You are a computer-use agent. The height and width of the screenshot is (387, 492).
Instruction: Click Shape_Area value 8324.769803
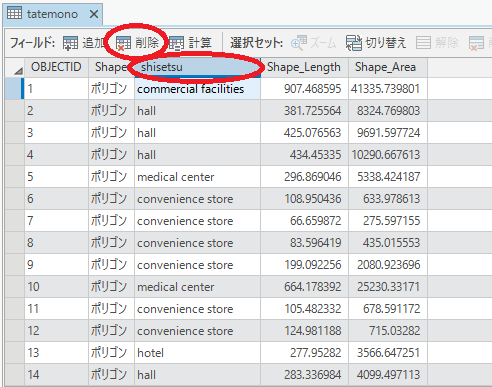[388, 111]
